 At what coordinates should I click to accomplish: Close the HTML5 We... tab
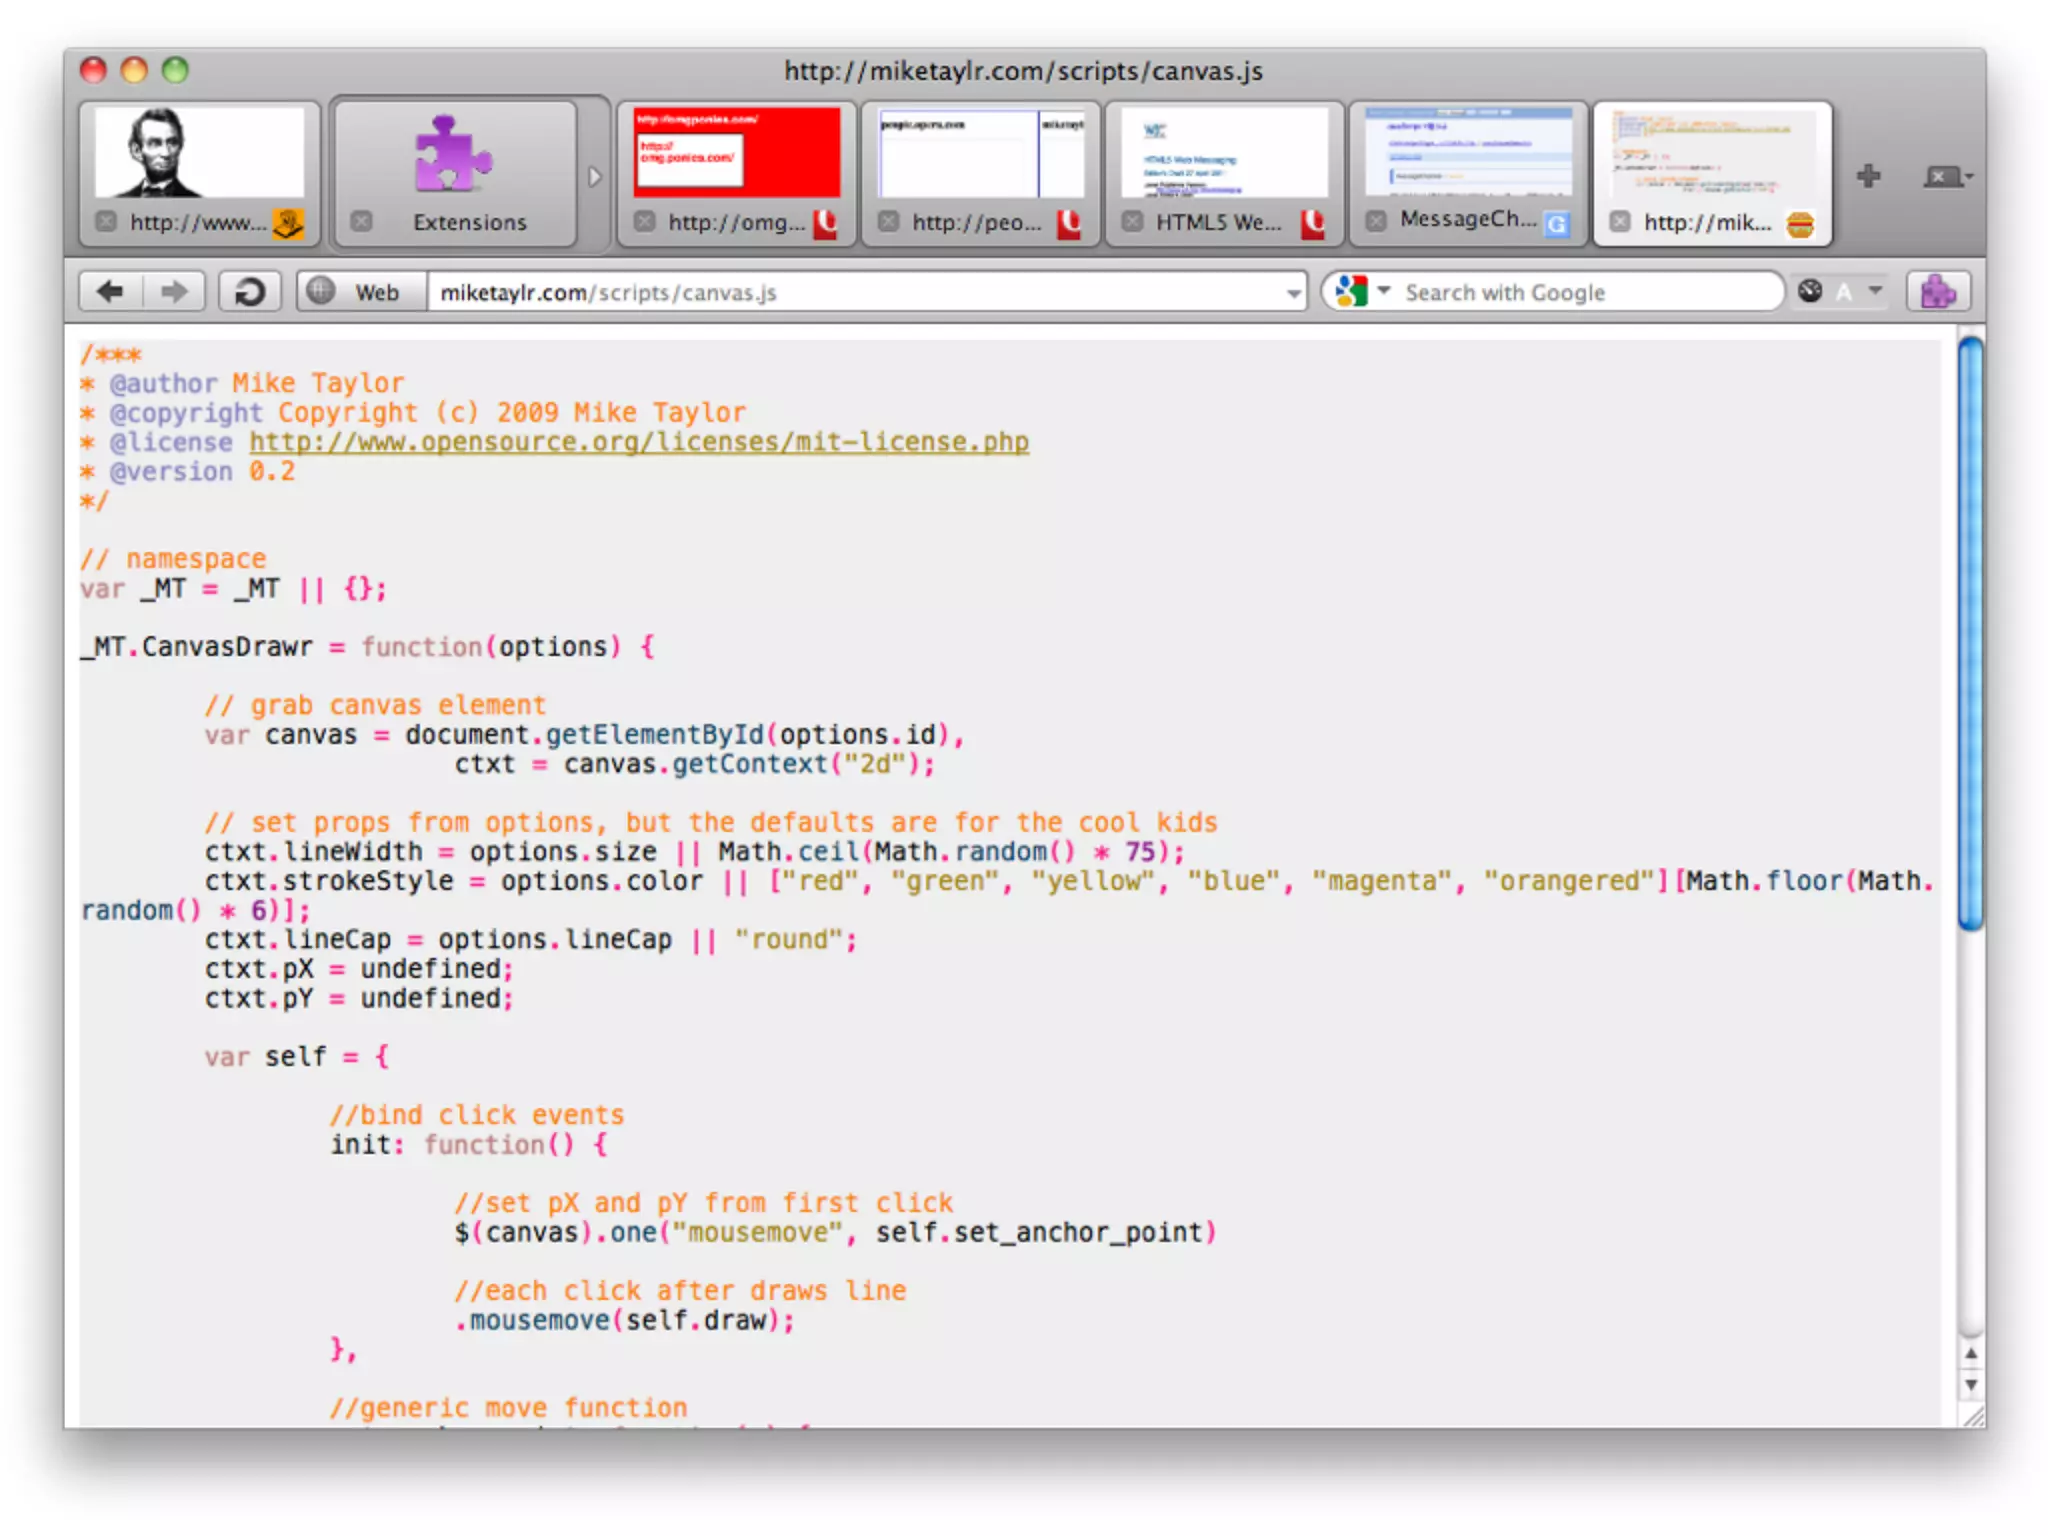(1132, 221)
